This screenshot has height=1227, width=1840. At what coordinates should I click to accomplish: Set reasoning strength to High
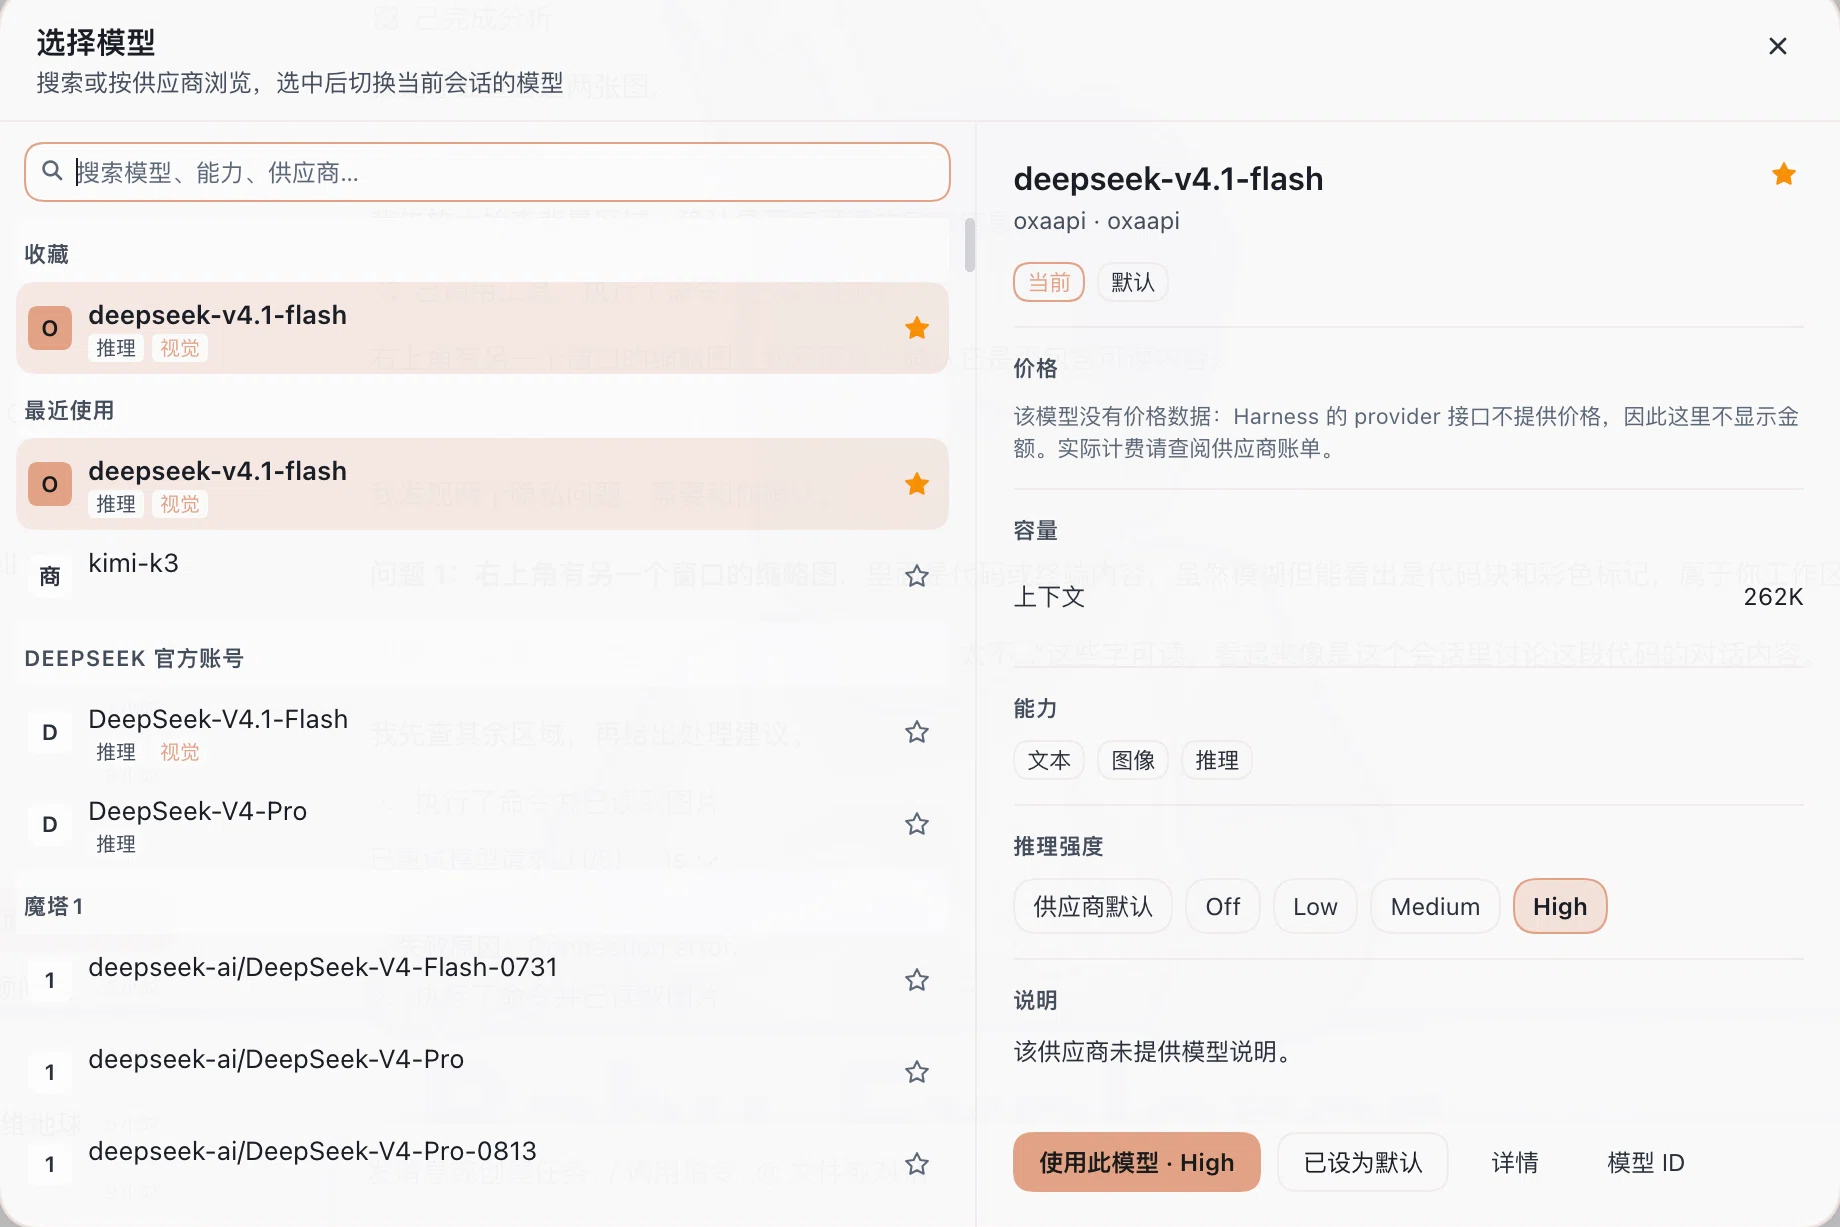click(x=1560, y=906)
